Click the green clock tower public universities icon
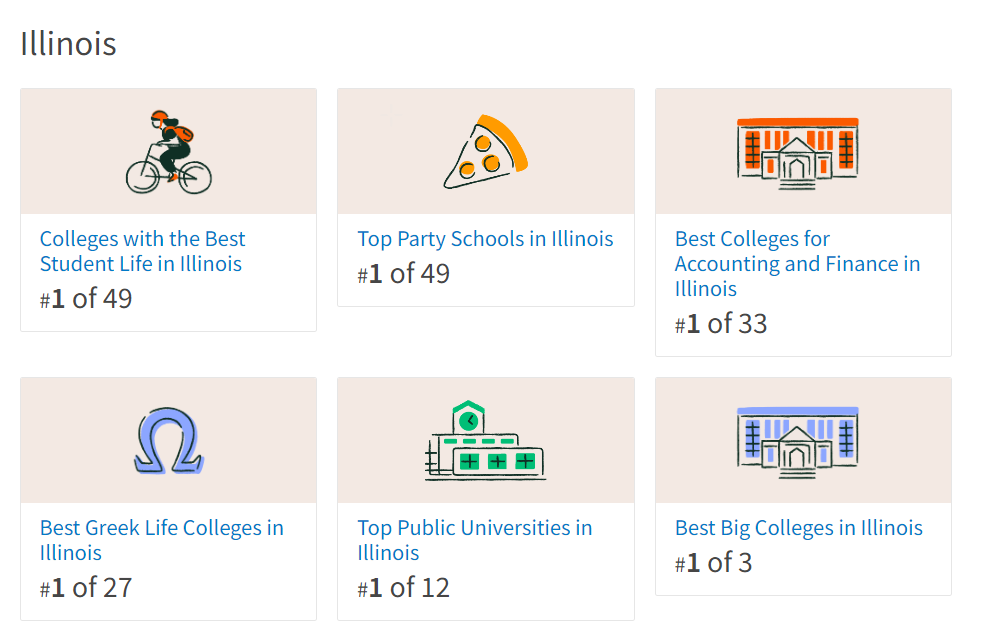 click(x=485, y=441)
